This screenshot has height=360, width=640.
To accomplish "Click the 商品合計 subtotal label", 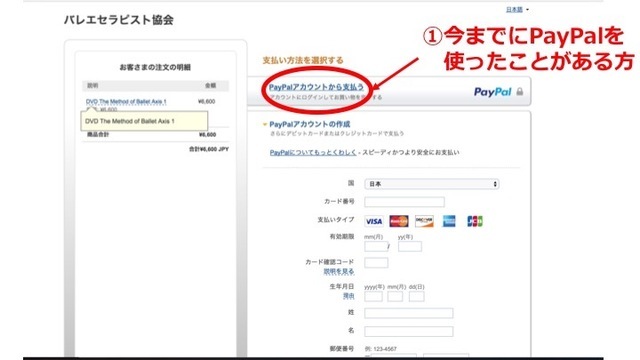I will point(98,134).
